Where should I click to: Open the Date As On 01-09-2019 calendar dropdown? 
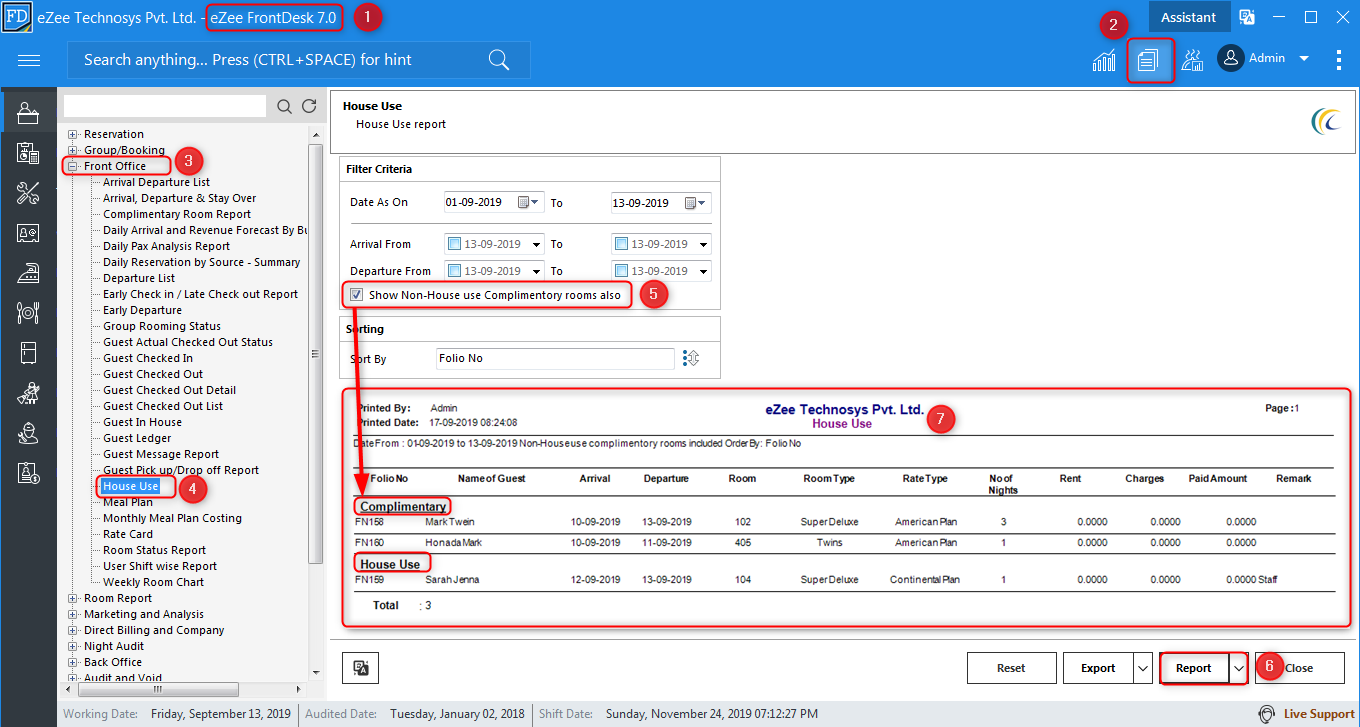pos(528,203)
